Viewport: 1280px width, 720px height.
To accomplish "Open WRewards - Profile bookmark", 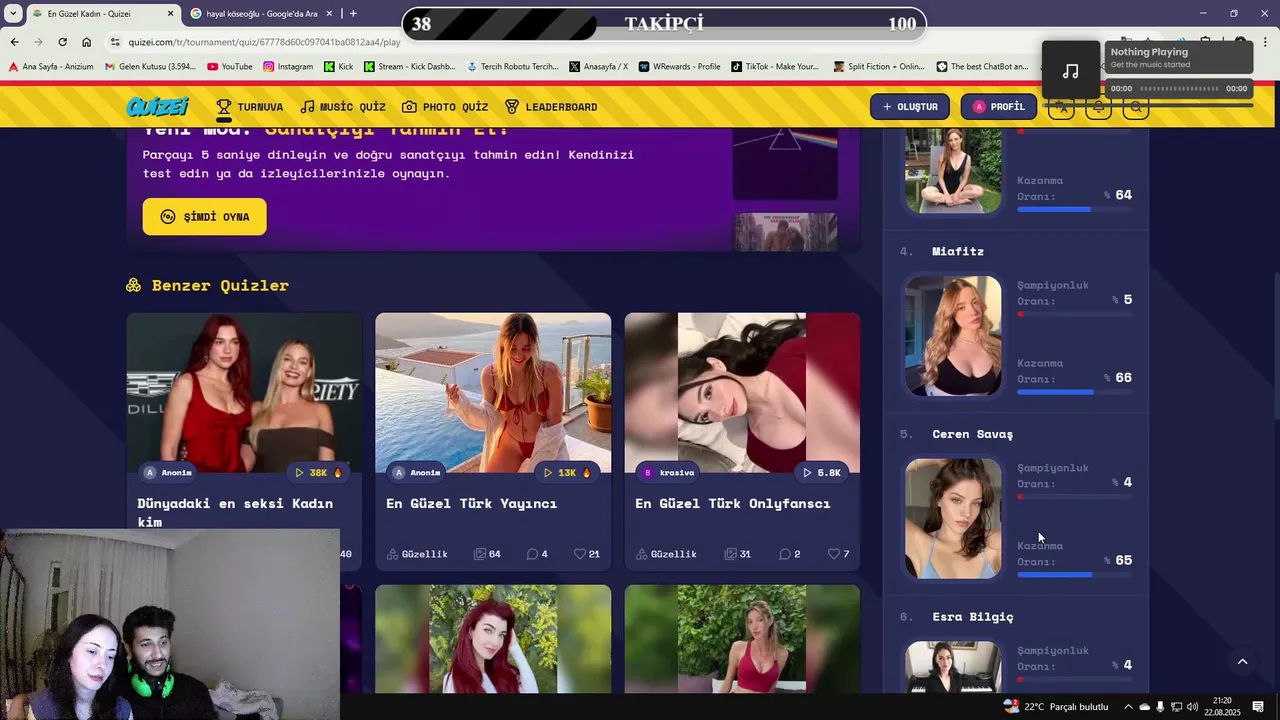I will tap(679, 67).
